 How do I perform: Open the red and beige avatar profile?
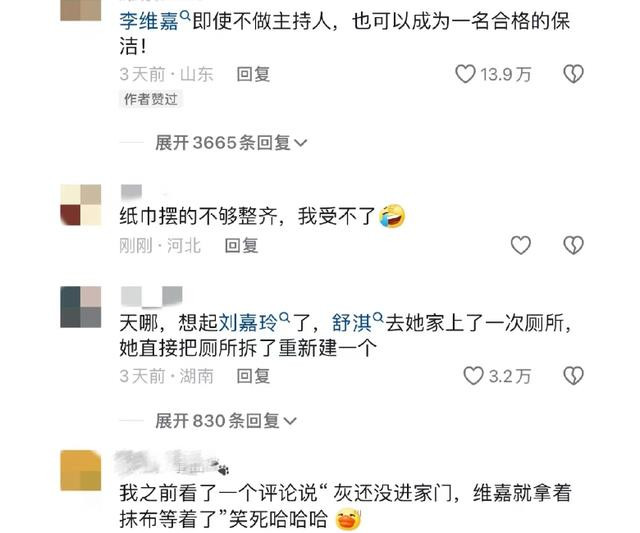81,205
